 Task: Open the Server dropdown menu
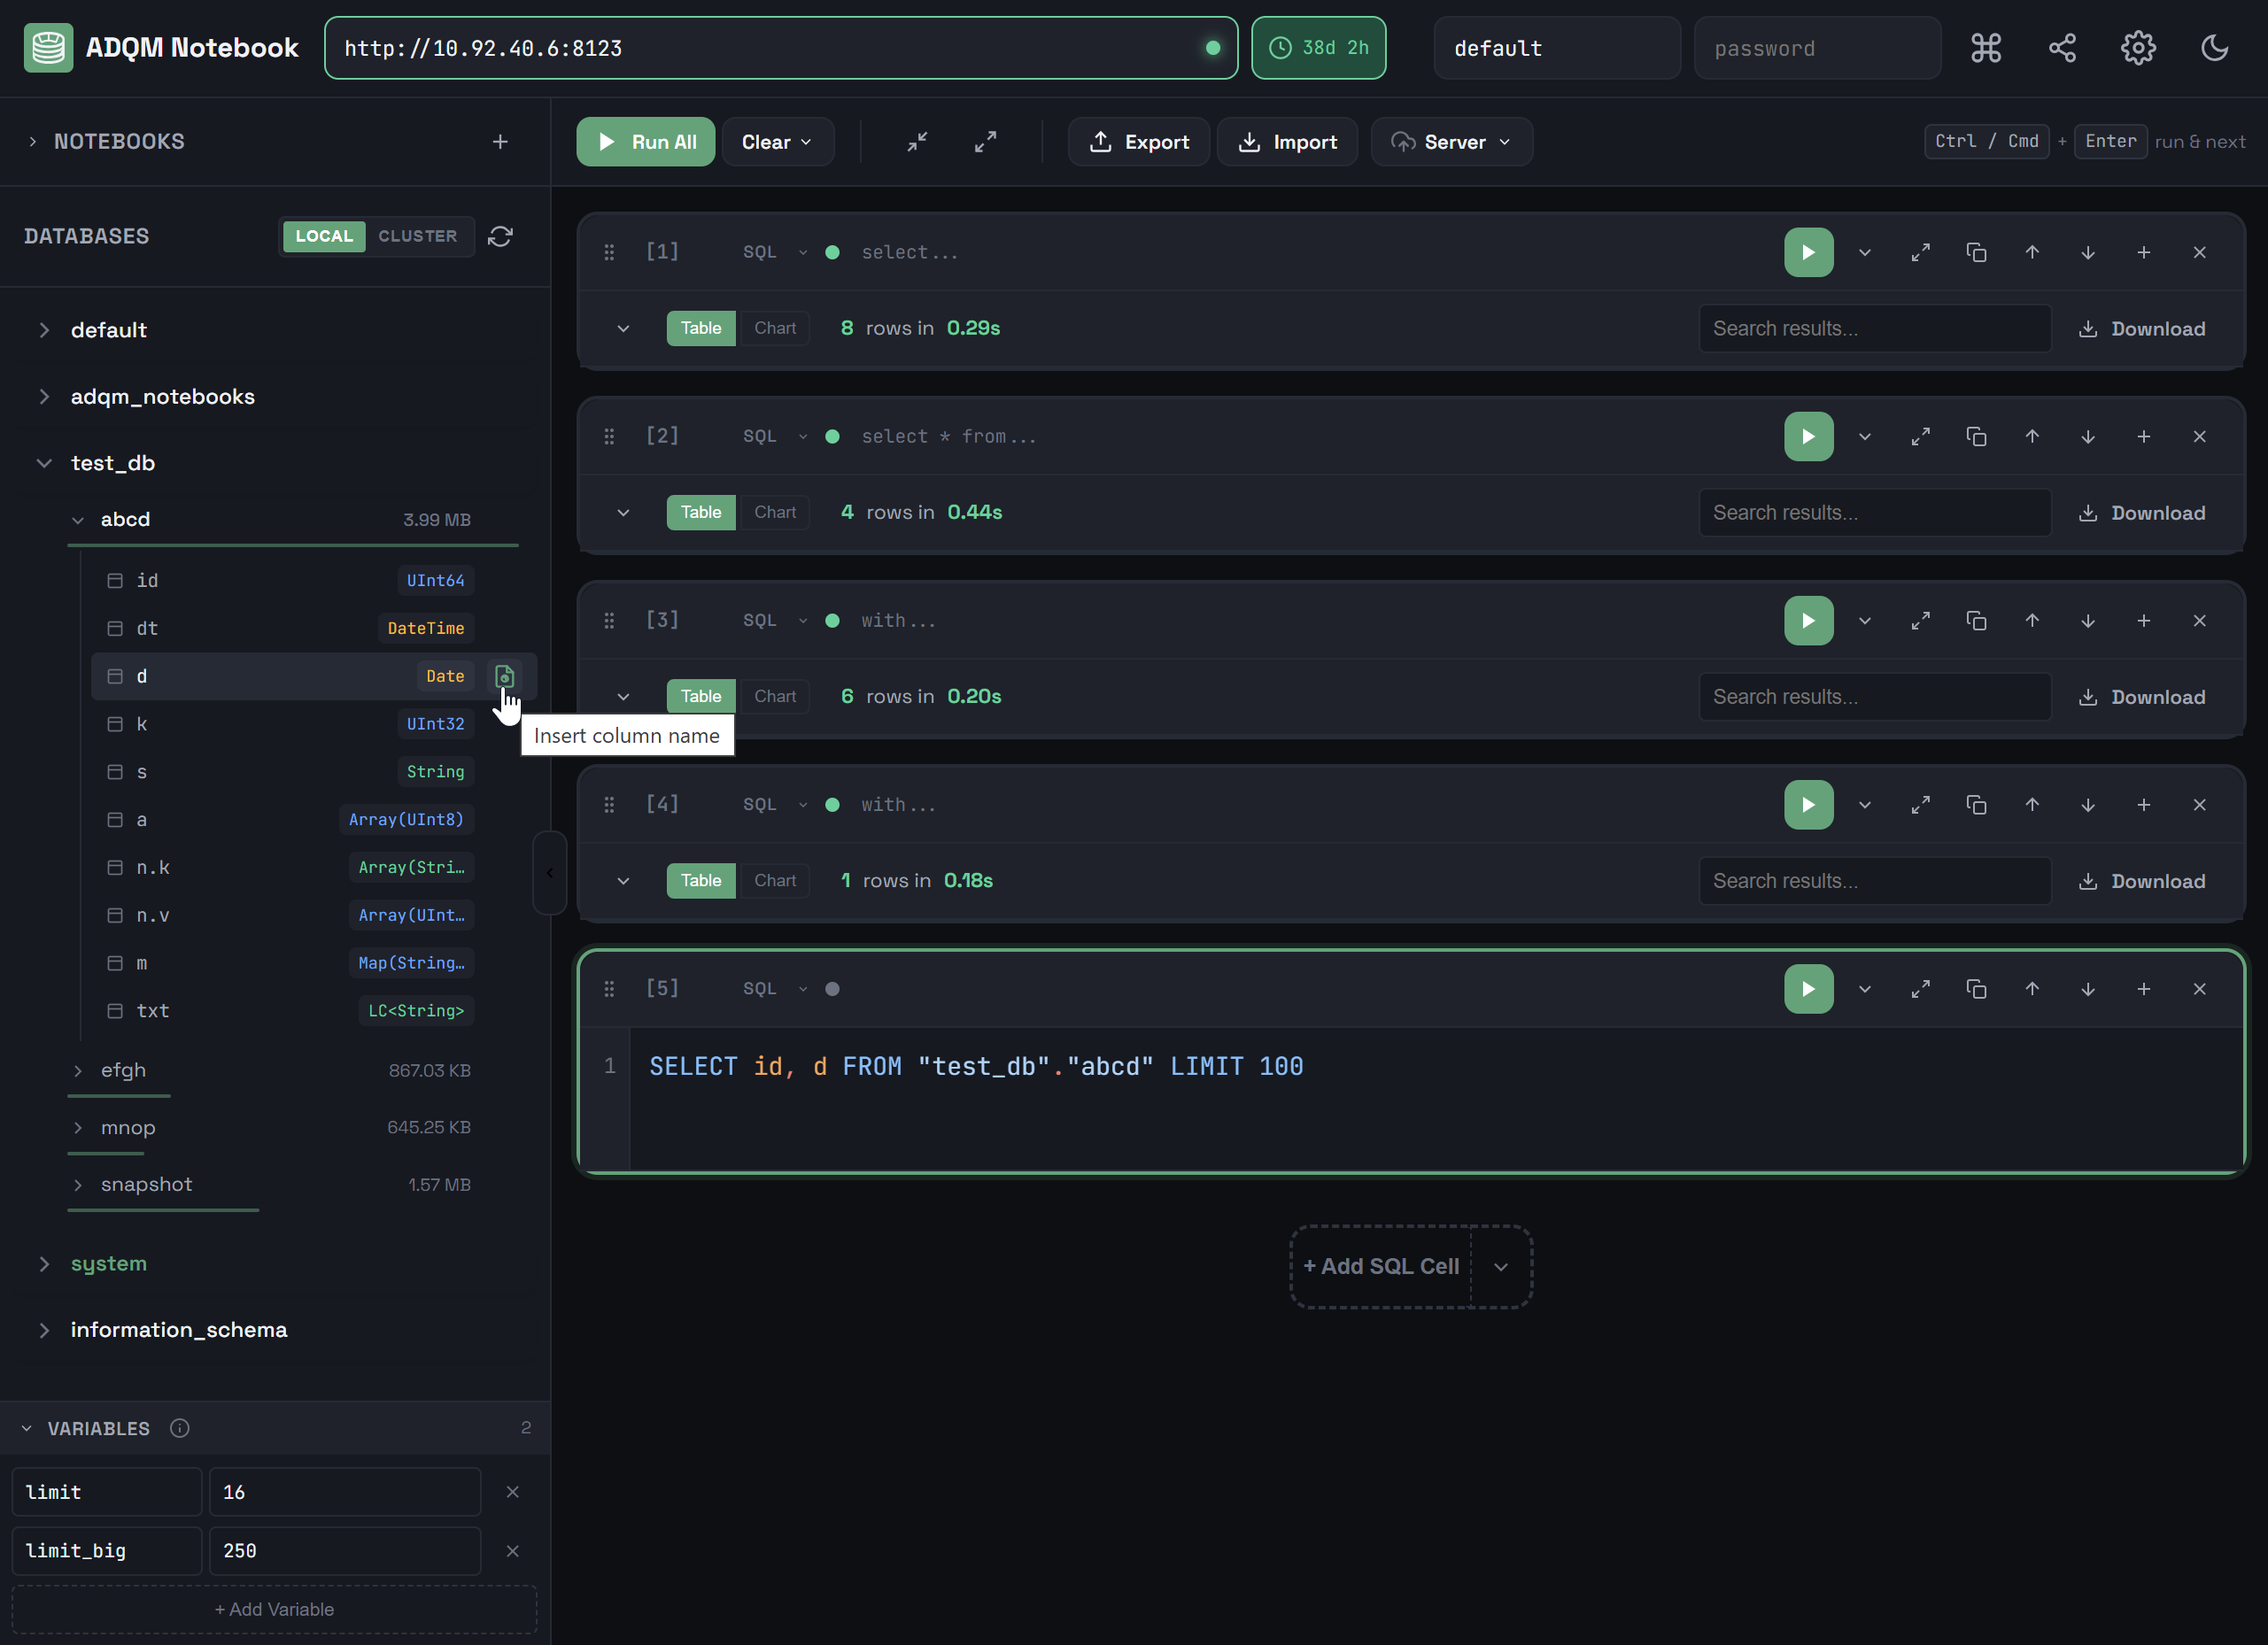point(1451,142)
